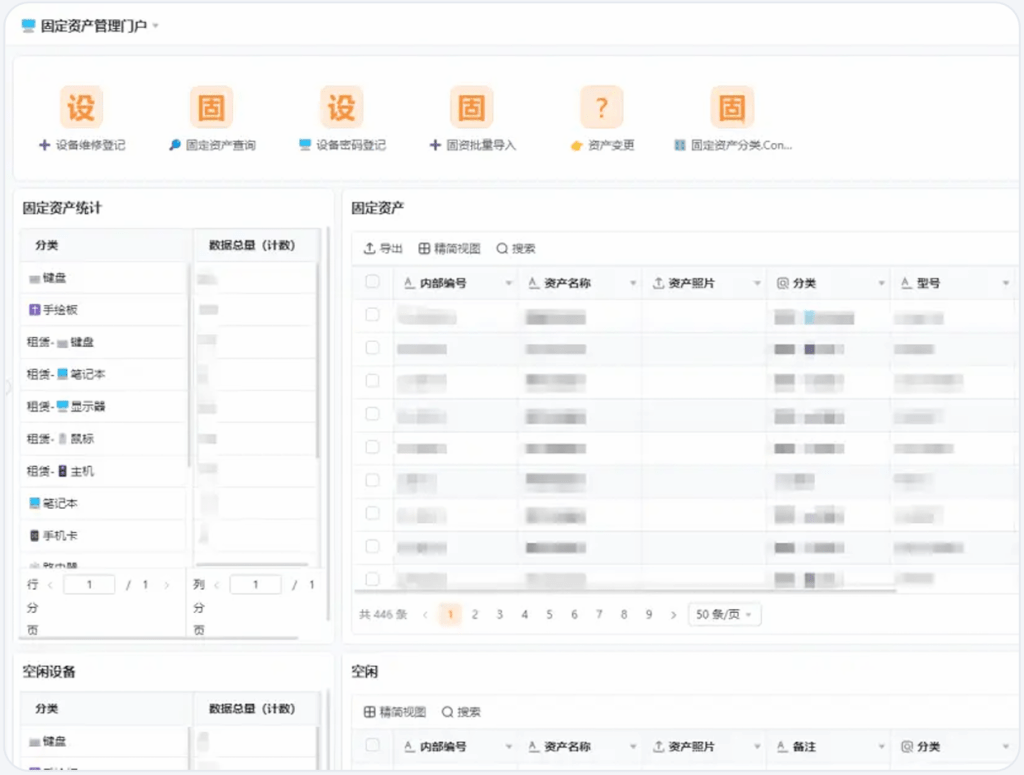
Task: Open the 固定资产查询 tile icon
Action: coord(211,107)
